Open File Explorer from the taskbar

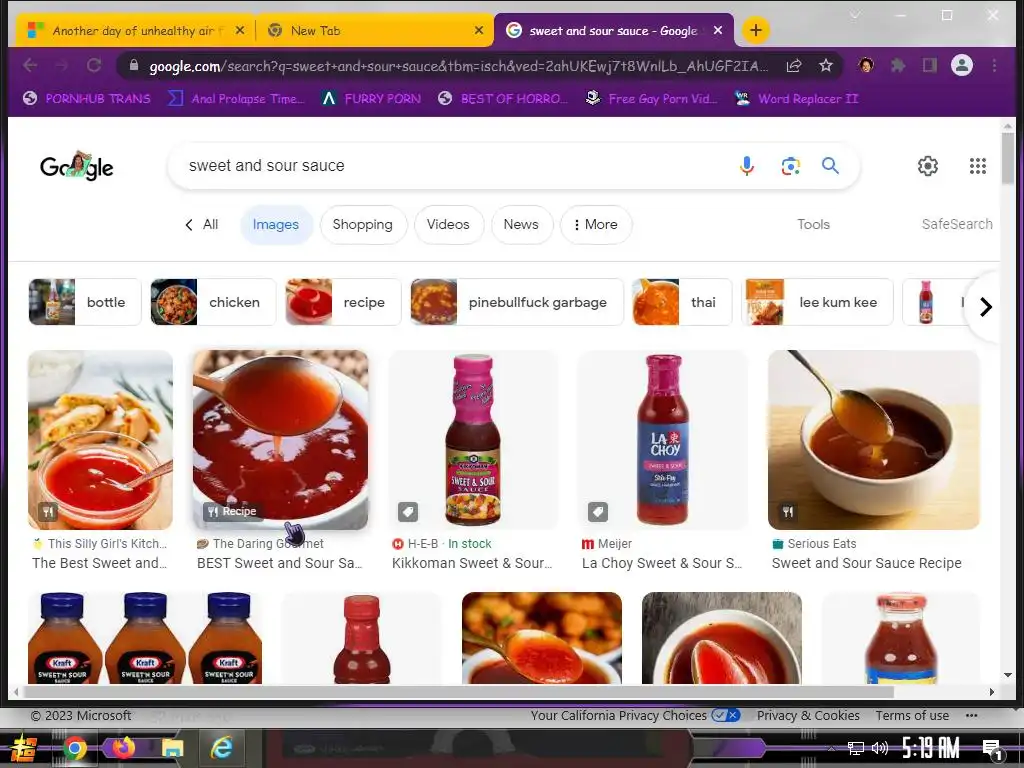[172, 748]
